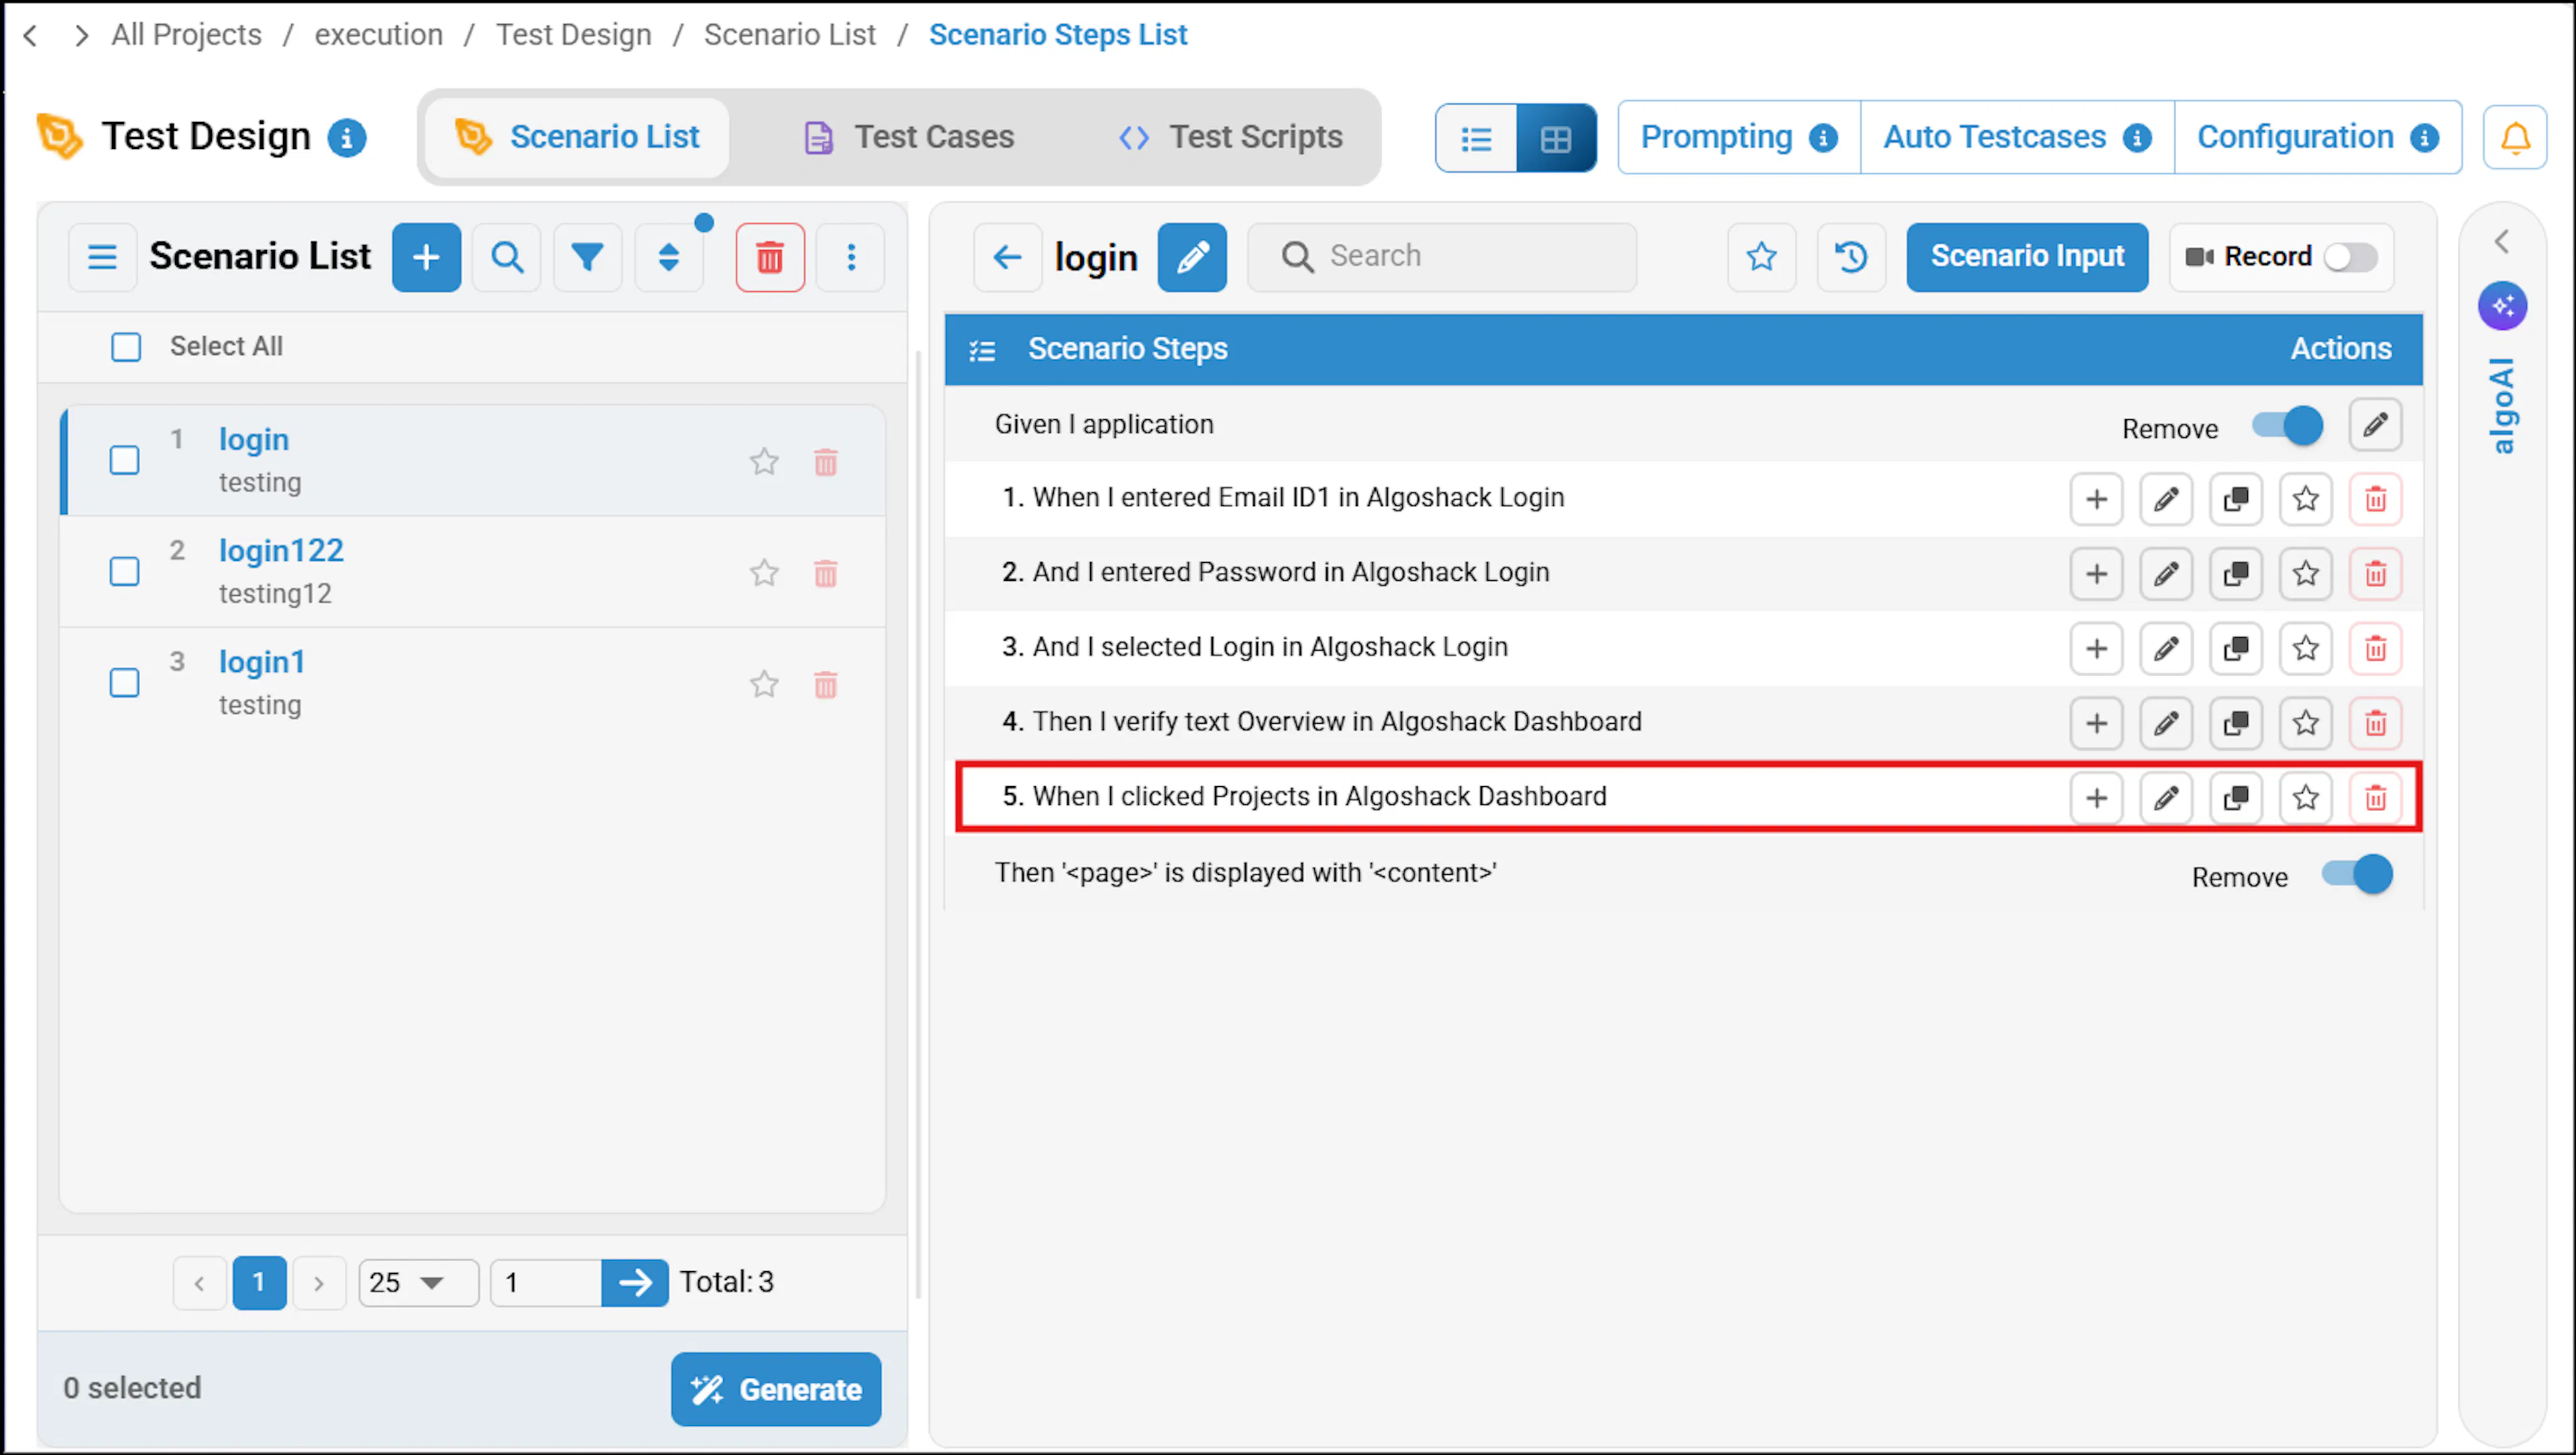The height and width of the screenshot is (1455, 2576).
Task: Delete selected scenarios via red trash button
Action: click(x=770, y=257)
